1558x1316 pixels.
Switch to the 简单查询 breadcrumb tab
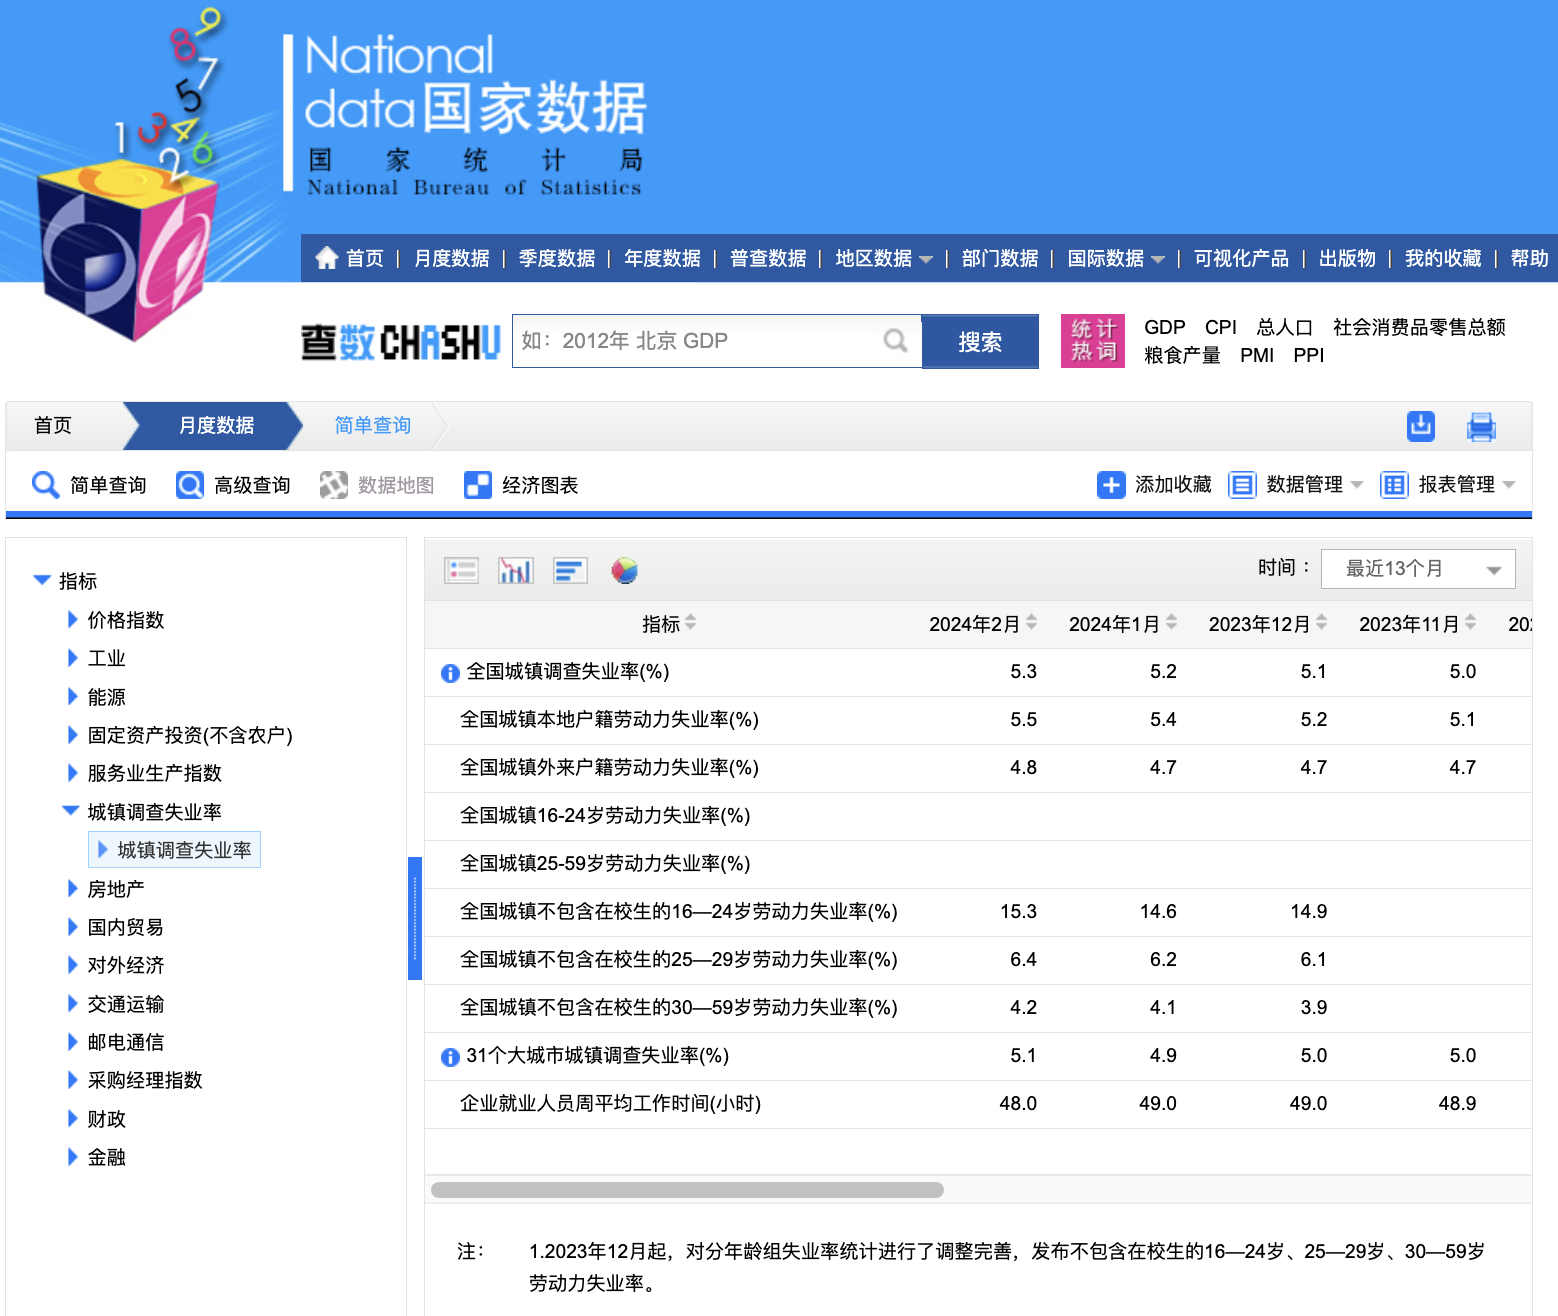tap(371, 425)
